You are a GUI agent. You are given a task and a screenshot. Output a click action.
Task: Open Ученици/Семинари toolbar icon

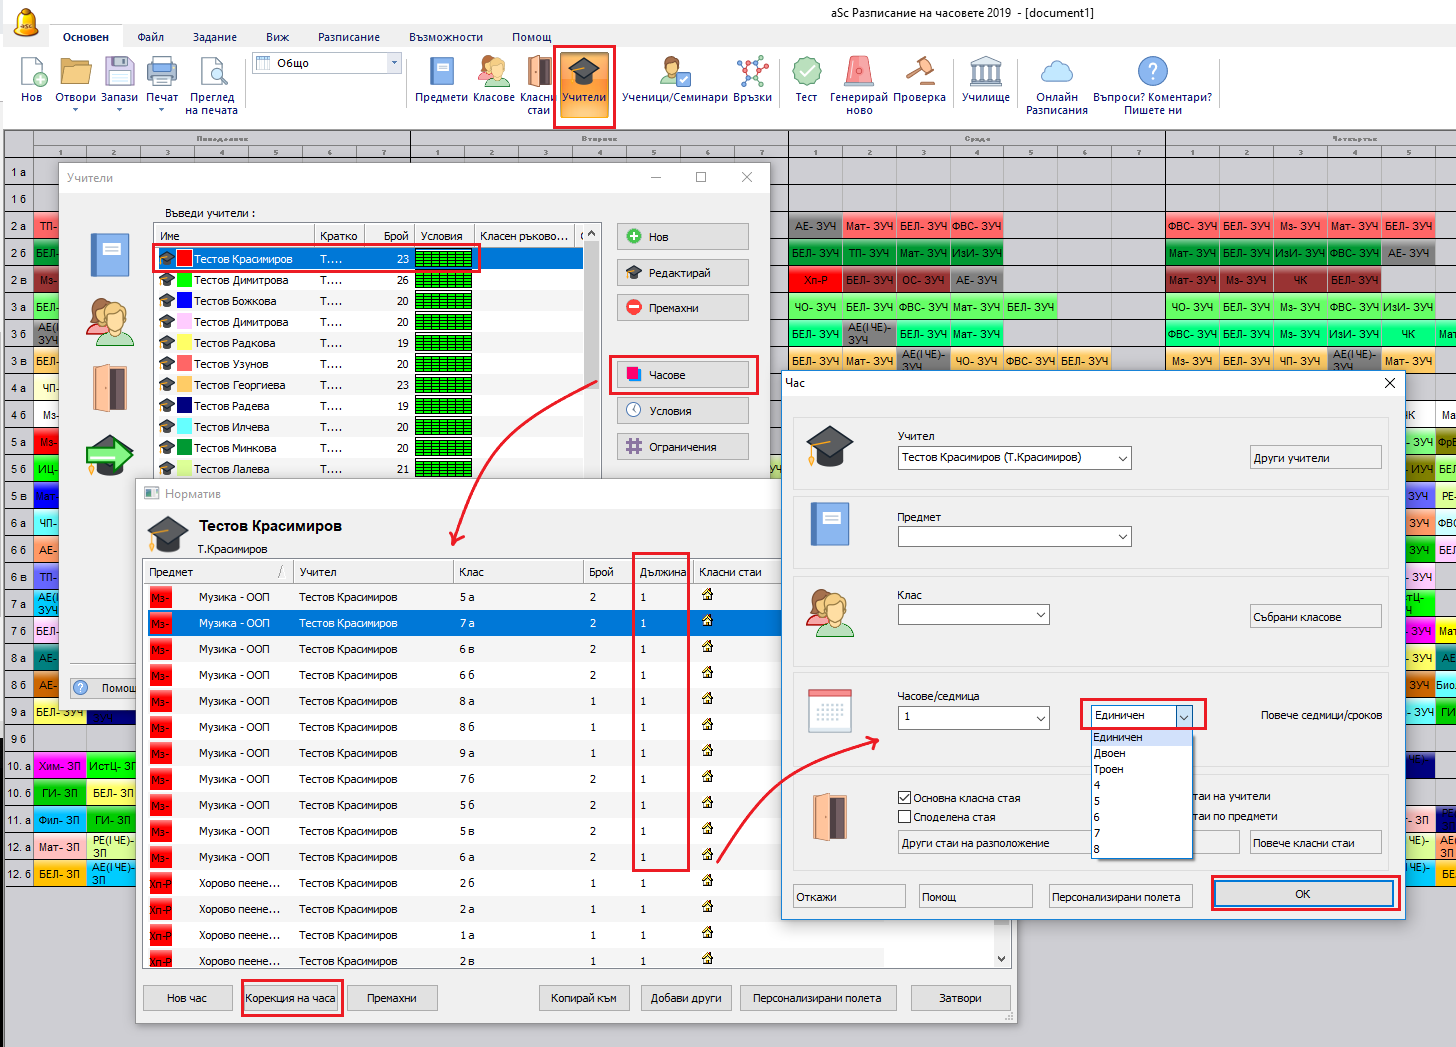[x=675, y=74]
